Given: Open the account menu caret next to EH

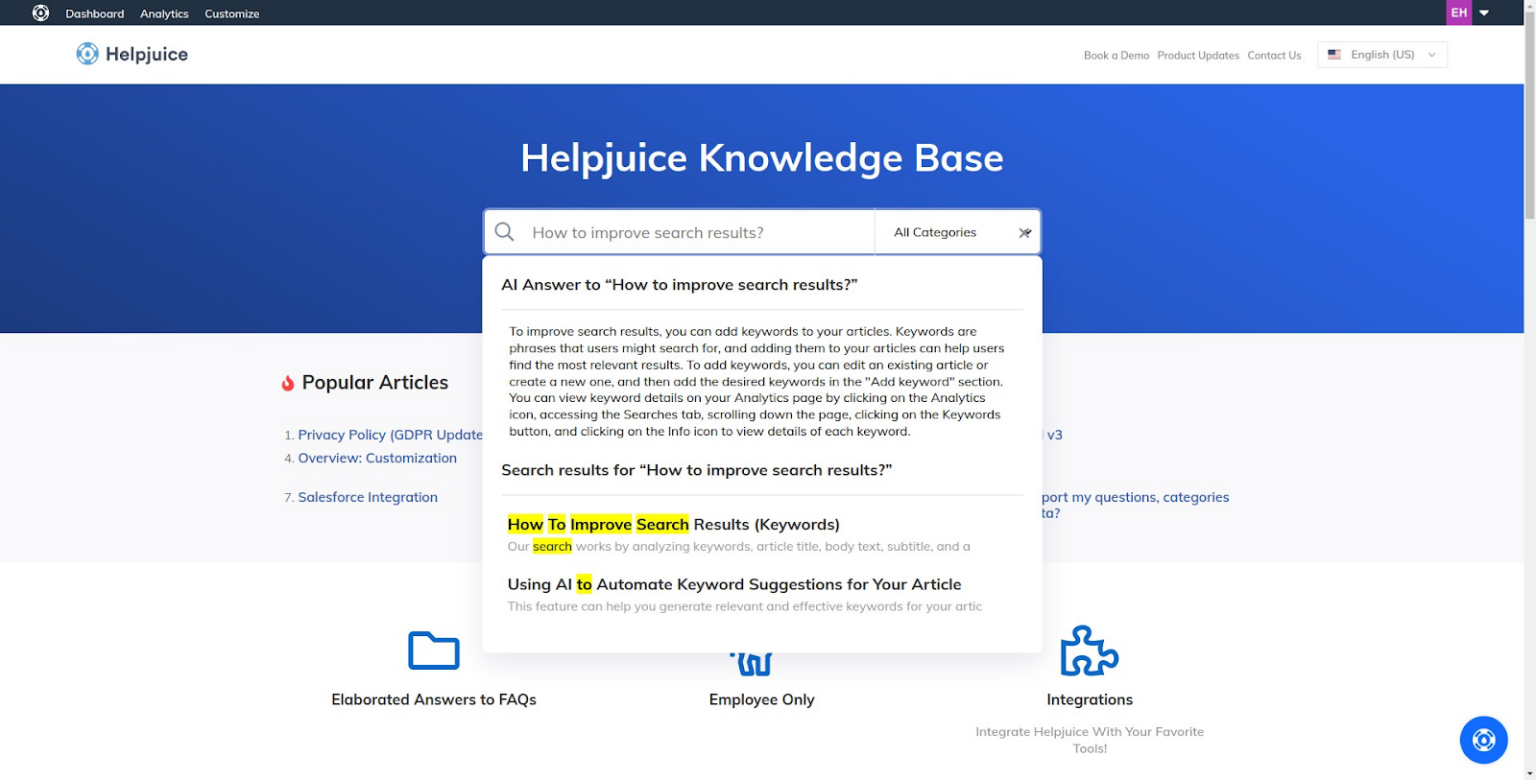Looking at the screenshot, I should (x=1483, y=12).
